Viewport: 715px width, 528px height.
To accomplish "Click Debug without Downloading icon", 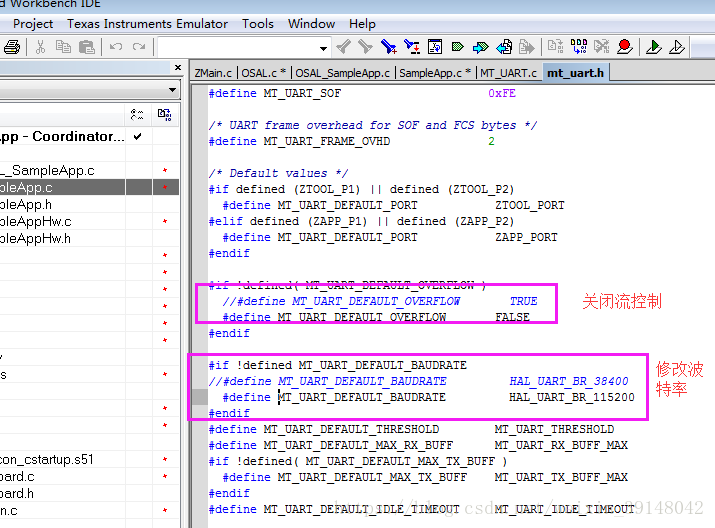I will point(677,47).
